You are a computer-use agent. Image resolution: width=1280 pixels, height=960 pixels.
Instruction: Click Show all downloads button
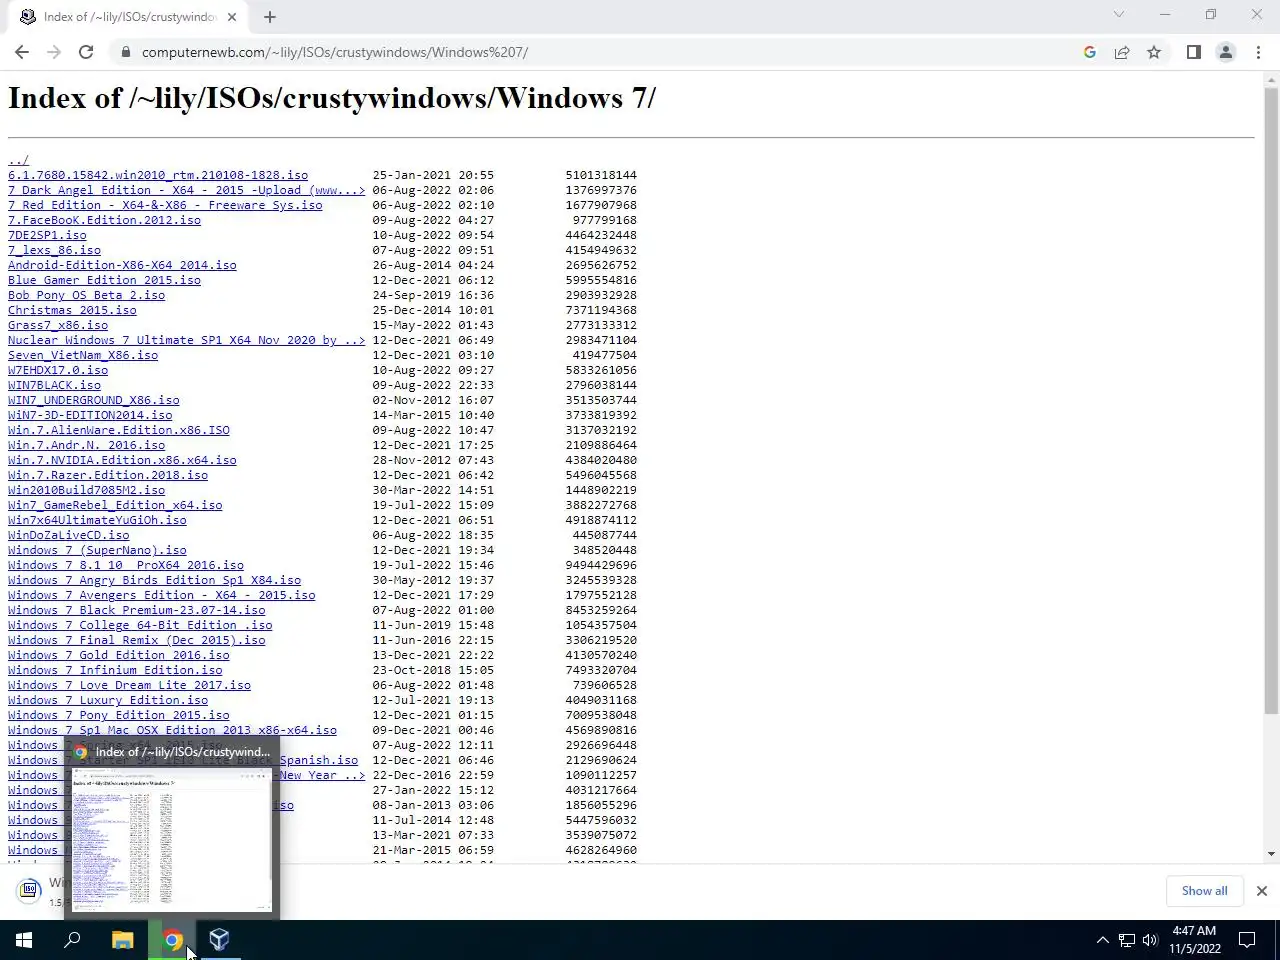1204,891
